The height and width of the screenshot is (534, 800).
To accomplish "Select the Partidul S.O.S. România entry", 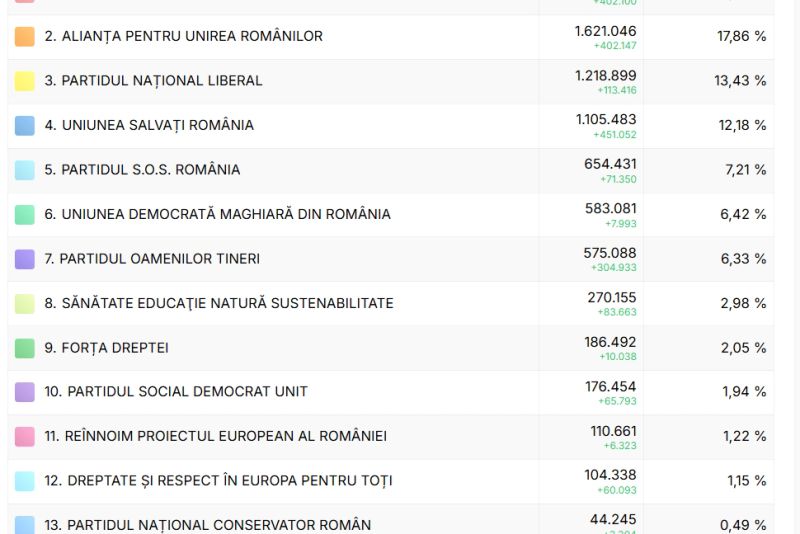I will pyautogui.click(x=142, y=170).
